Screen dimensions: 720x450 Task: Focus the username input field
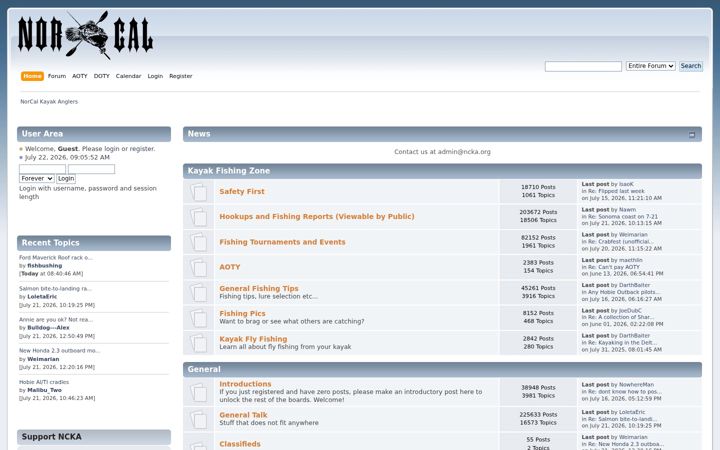tap(42, 169)
